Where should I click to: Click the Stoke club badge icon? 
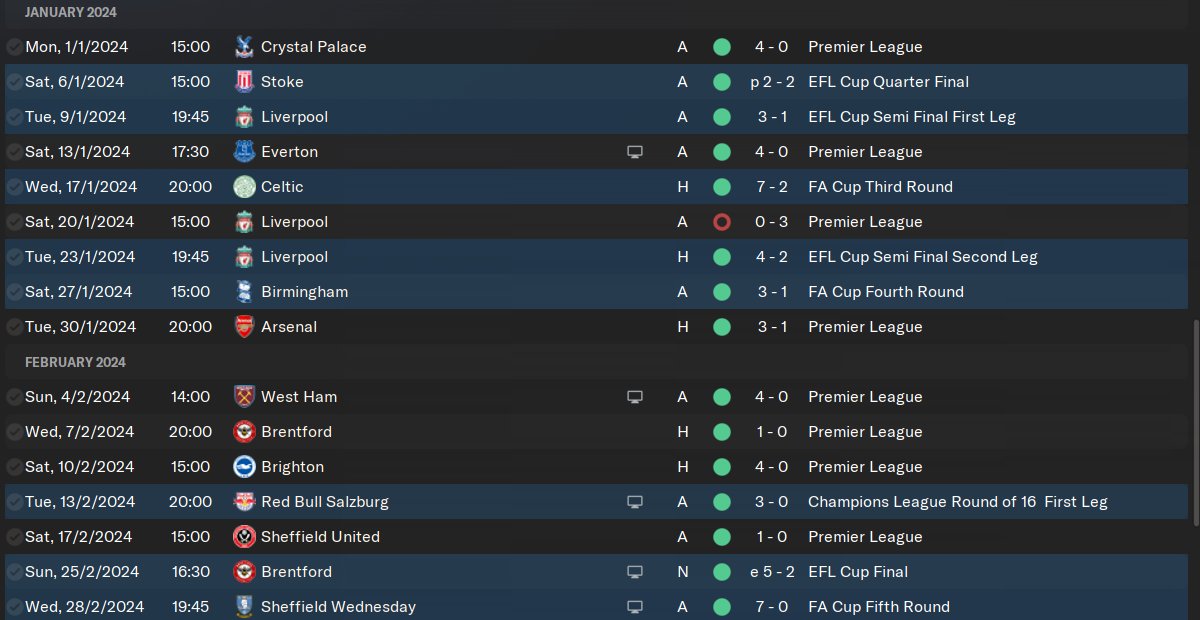(x=244, y=82)
